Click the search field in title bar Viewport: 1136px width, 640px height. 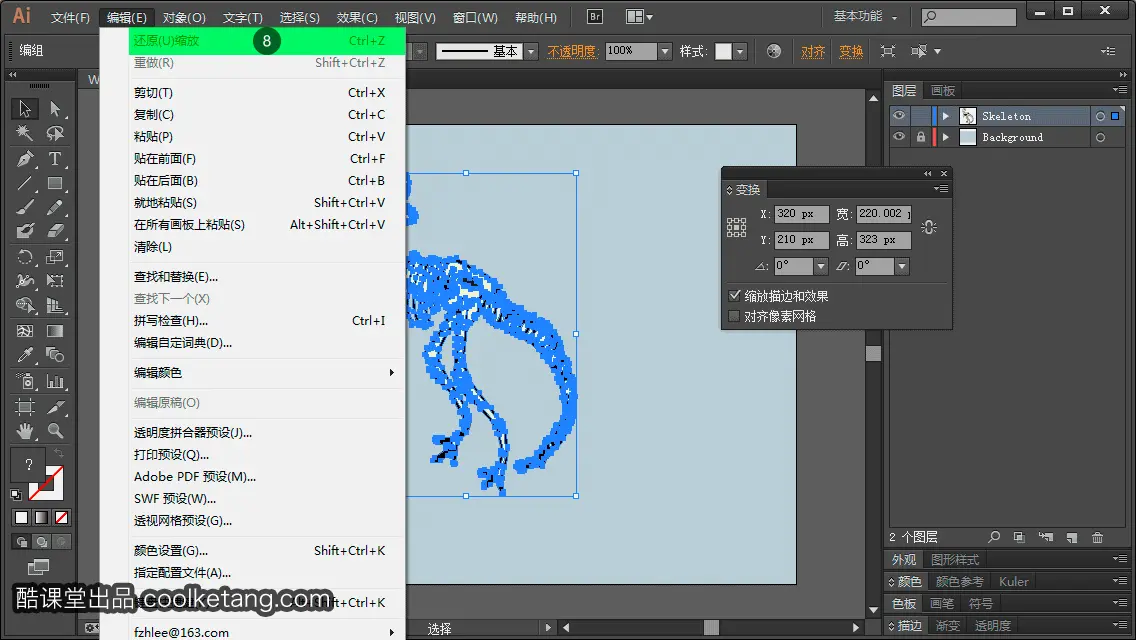pos(969,17)
